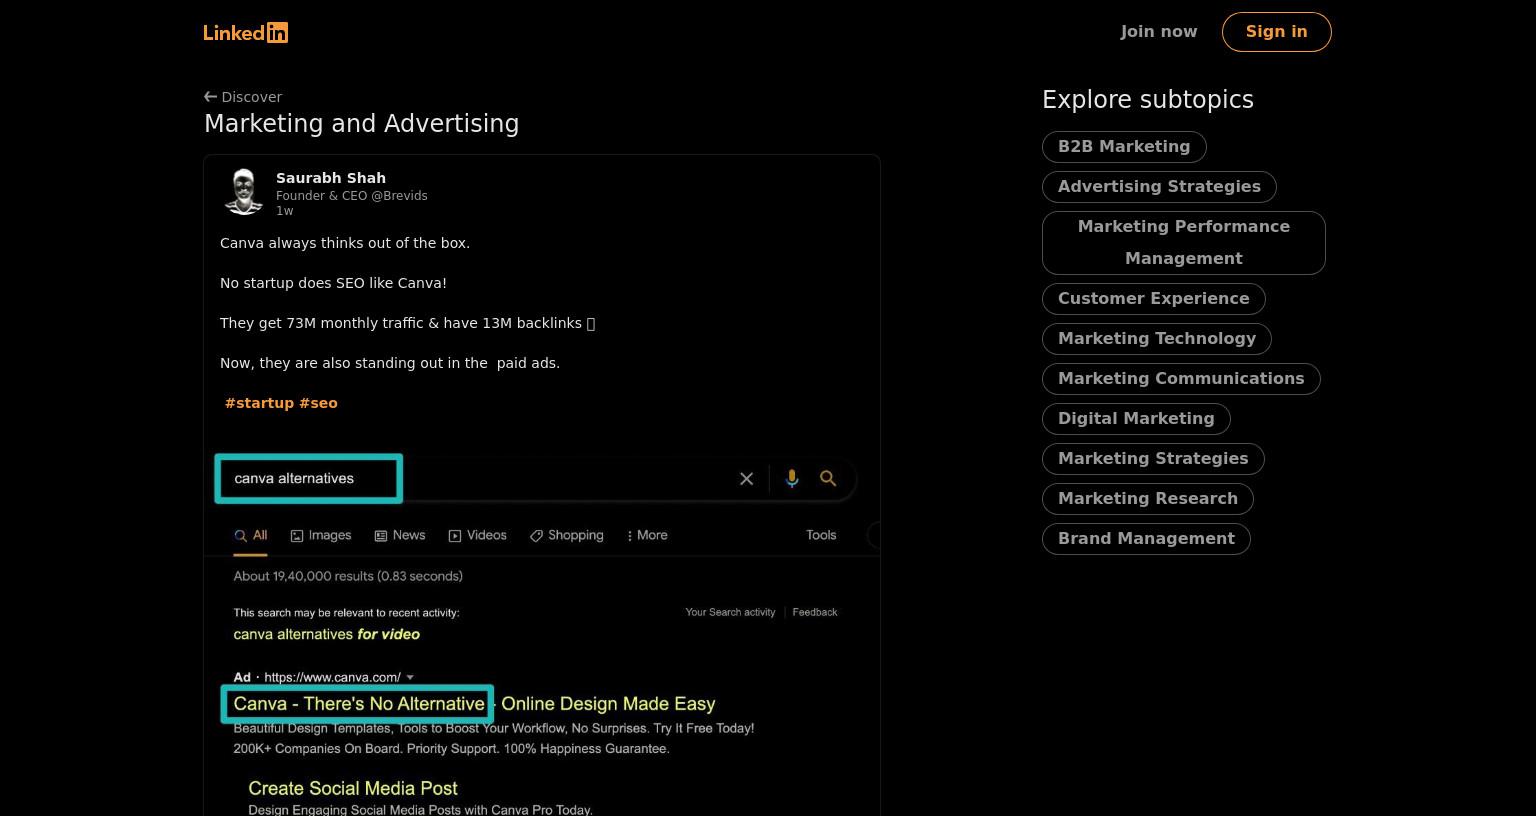Click the magnifier search icon
Viewport: 1536px width, 816px height.
(828, 479)
